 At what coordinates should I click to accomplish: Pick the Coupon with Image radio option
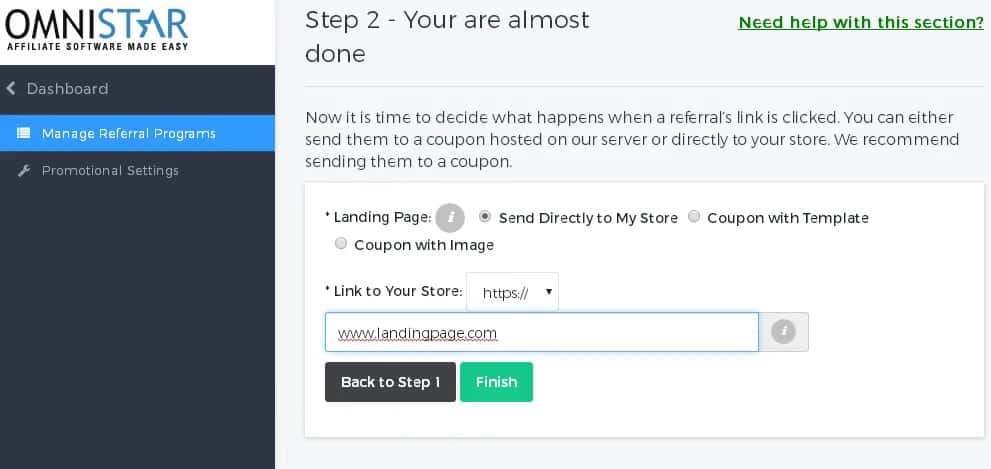click(x=341, y=244)
